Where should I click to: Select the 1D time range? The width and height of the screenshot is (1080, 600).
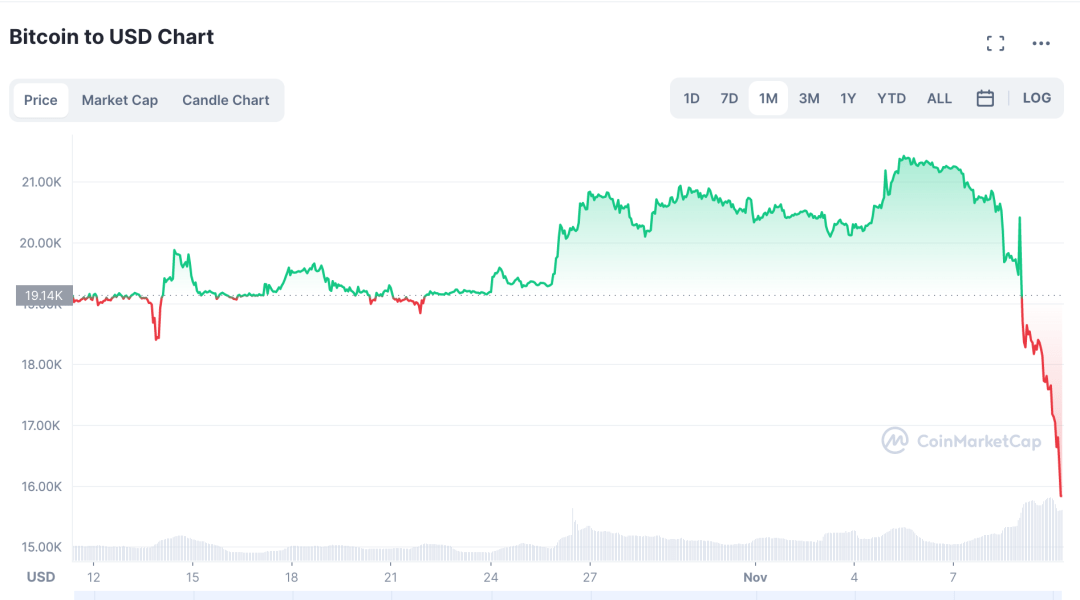pos(691,98)
